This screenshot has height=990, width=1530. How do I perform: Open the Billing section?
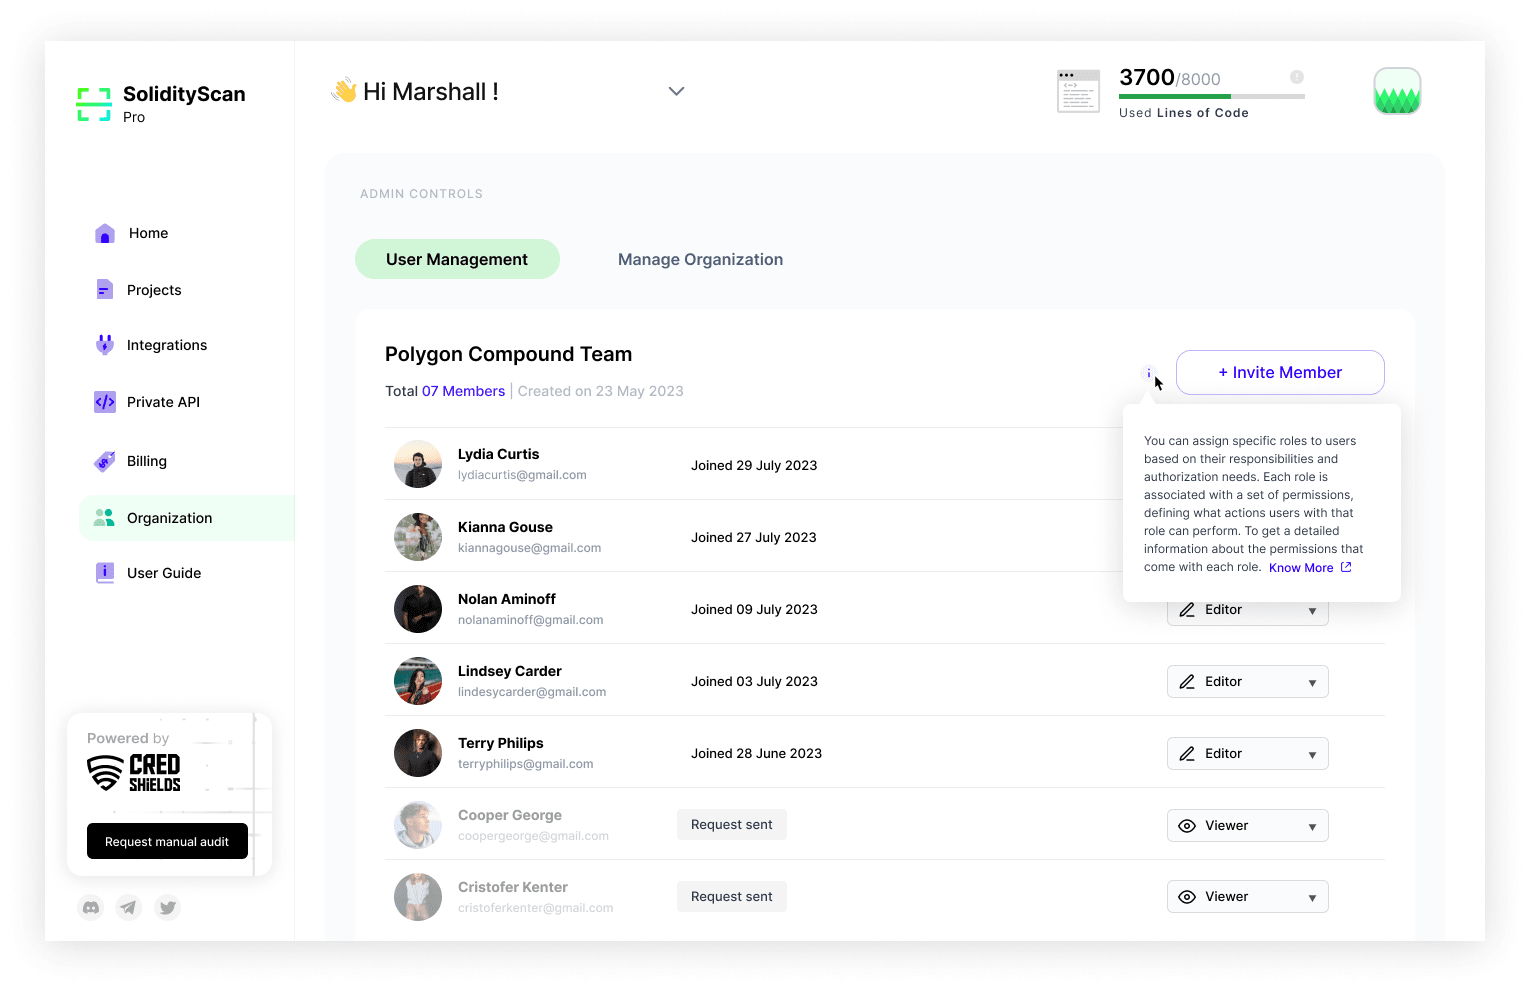point(147,461)
